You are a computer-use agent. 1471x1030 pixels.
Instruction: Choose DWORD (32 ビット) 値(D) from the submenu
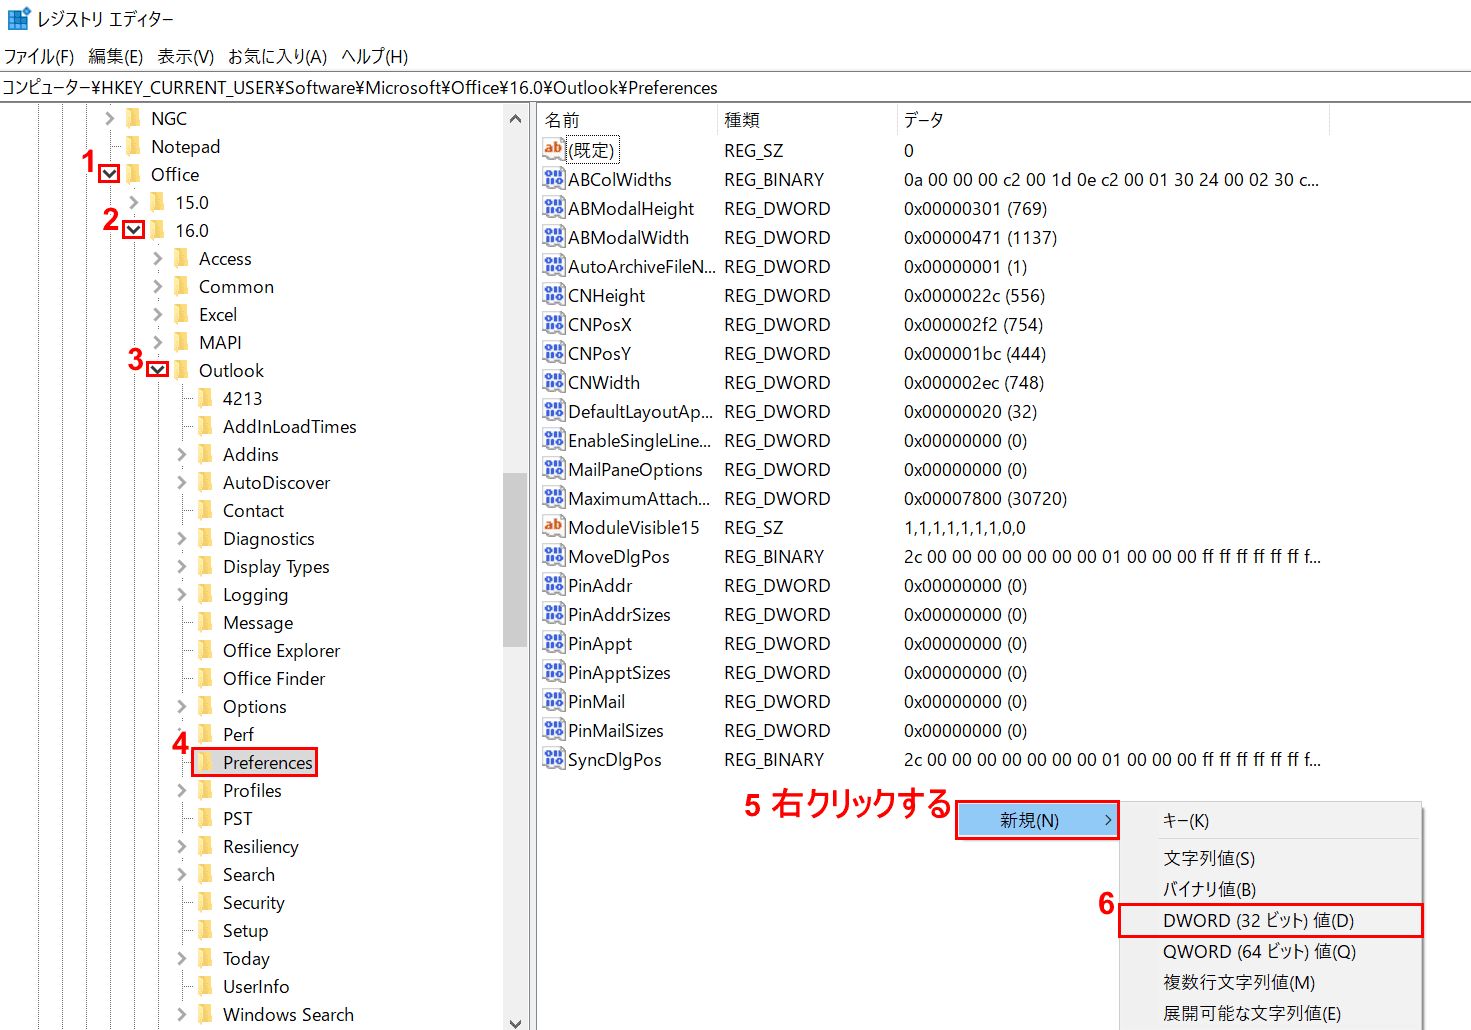tap(1258, 920)
